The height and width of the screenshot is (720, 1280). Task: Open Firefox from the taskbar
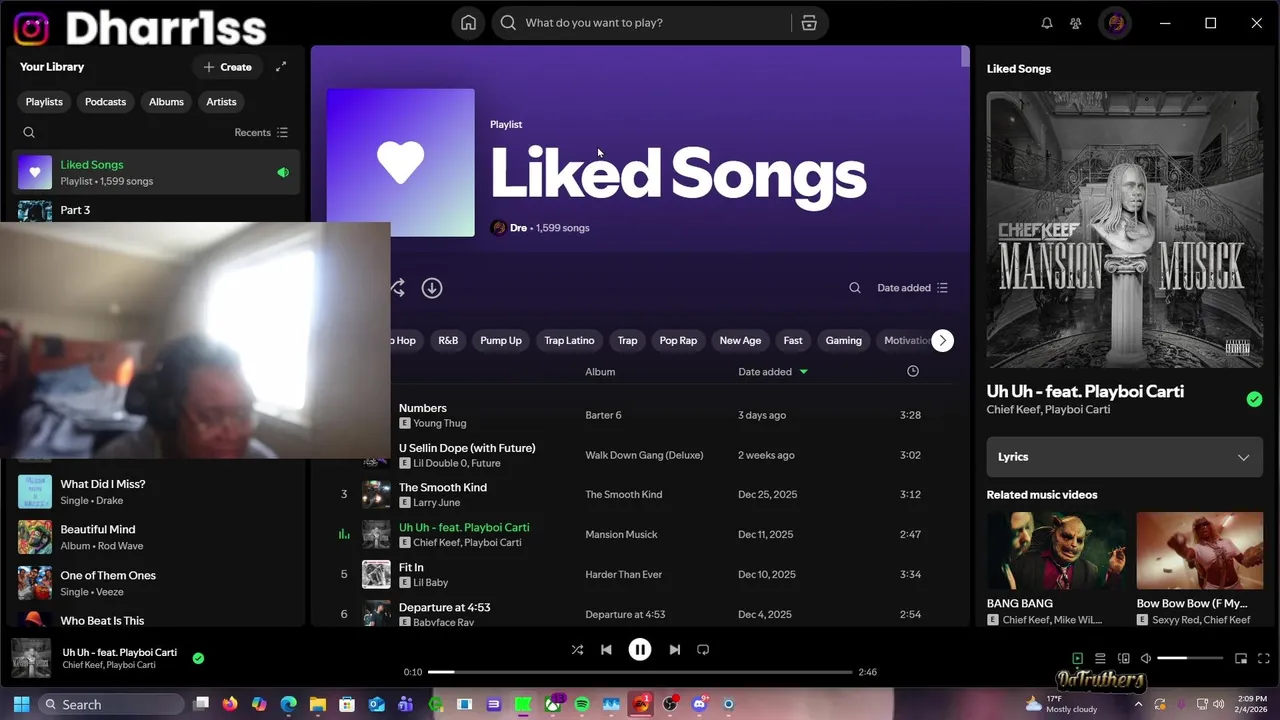tap(230, 704)
